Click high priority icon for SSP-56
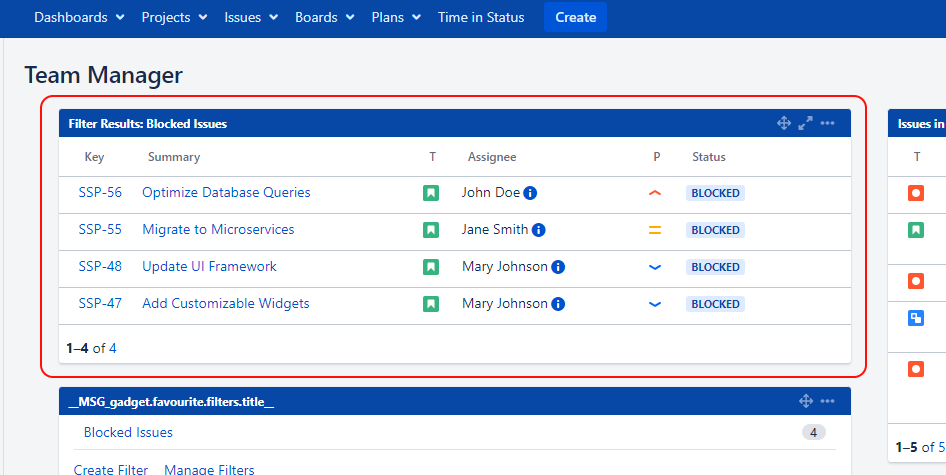The height and width of the screenshot is (475, 946). 655,193
